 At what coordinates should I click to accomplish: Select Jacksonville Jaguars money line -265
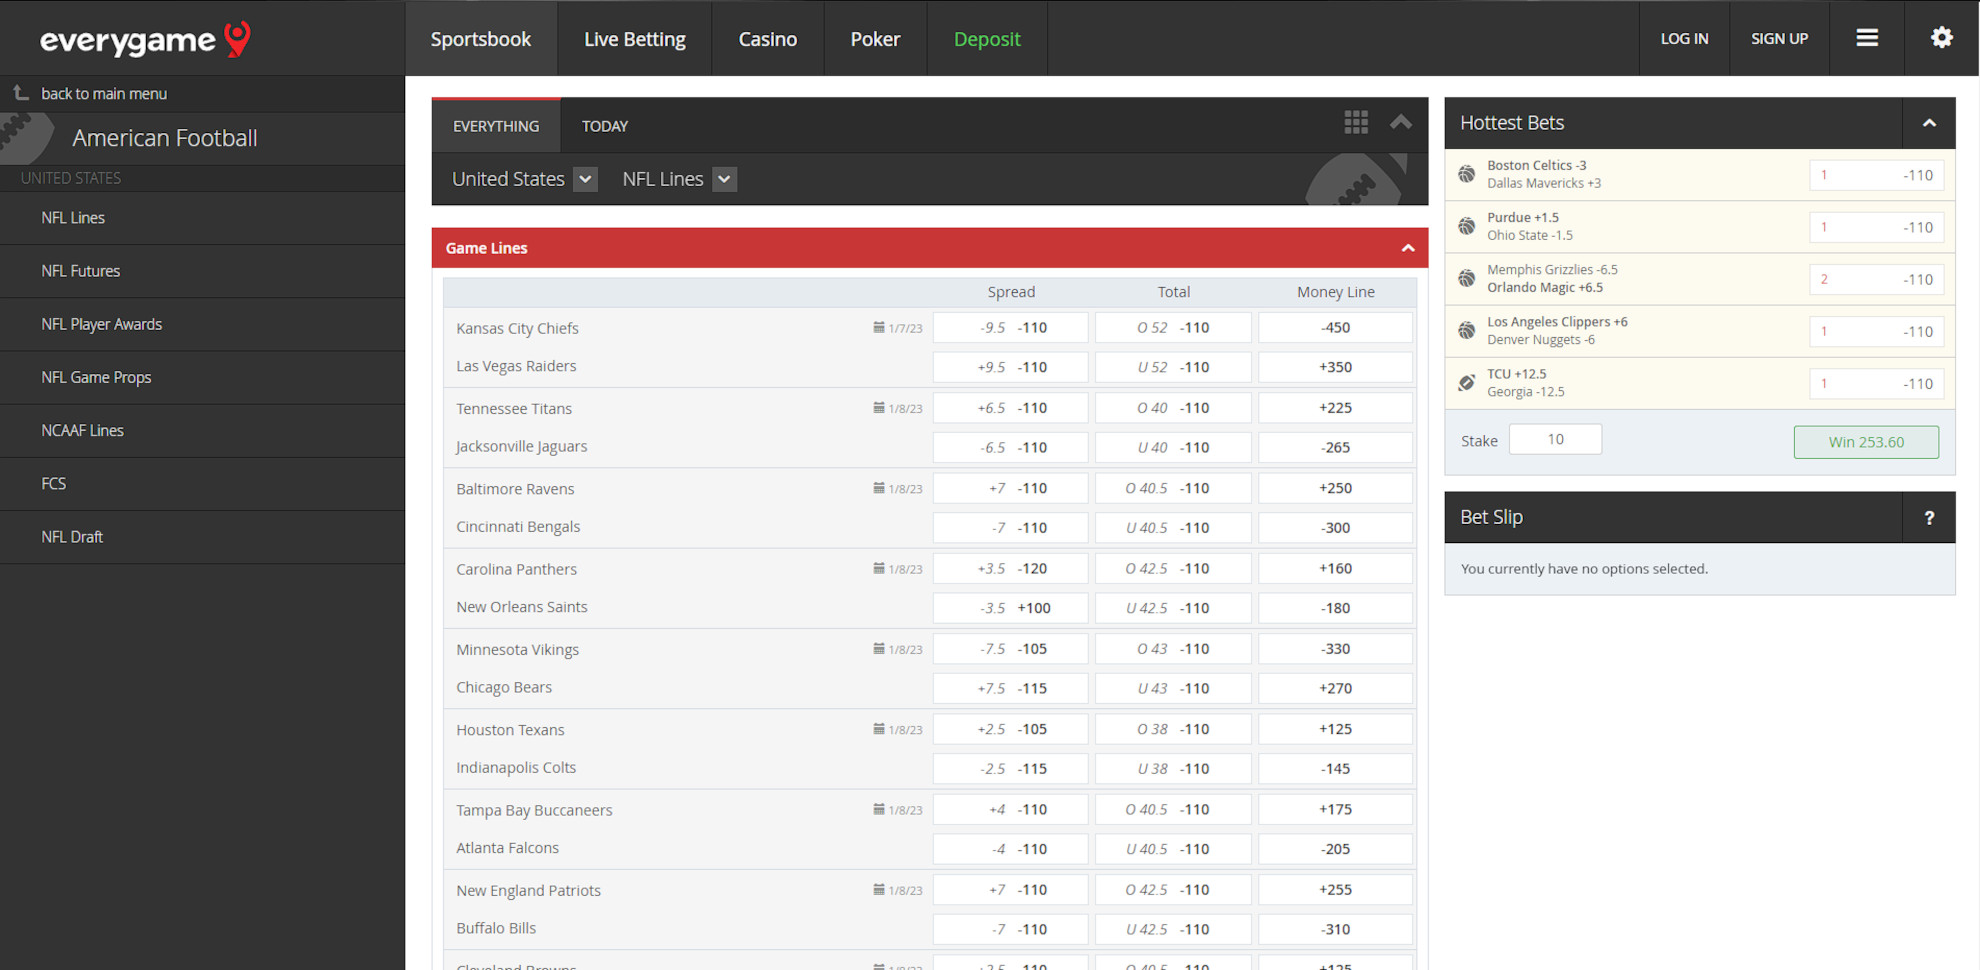click(1335, 447)
